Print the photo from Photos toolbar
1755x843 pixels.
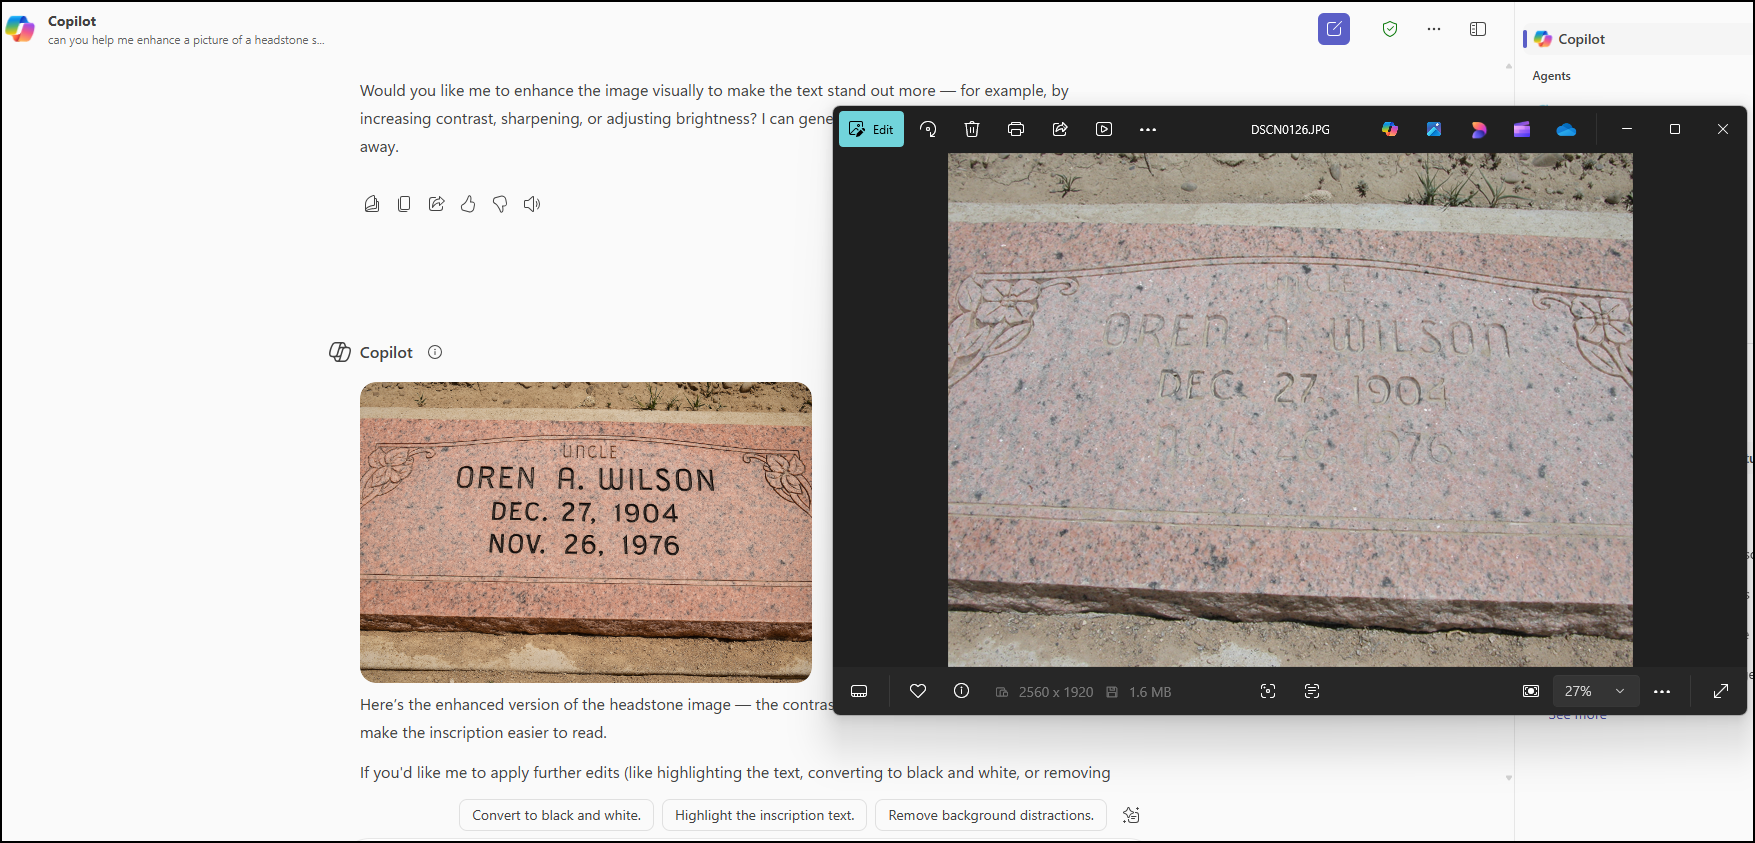coord(1016,129)
